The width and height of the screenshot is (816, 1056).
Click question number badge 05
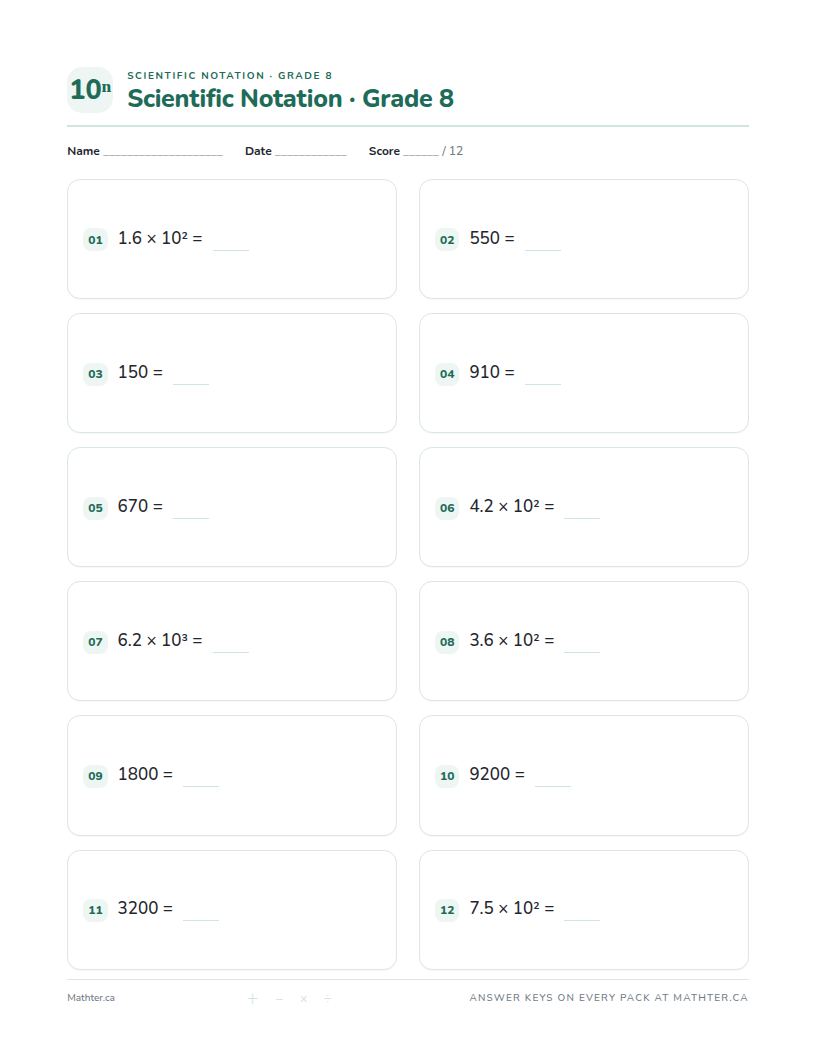coord(96,508)
